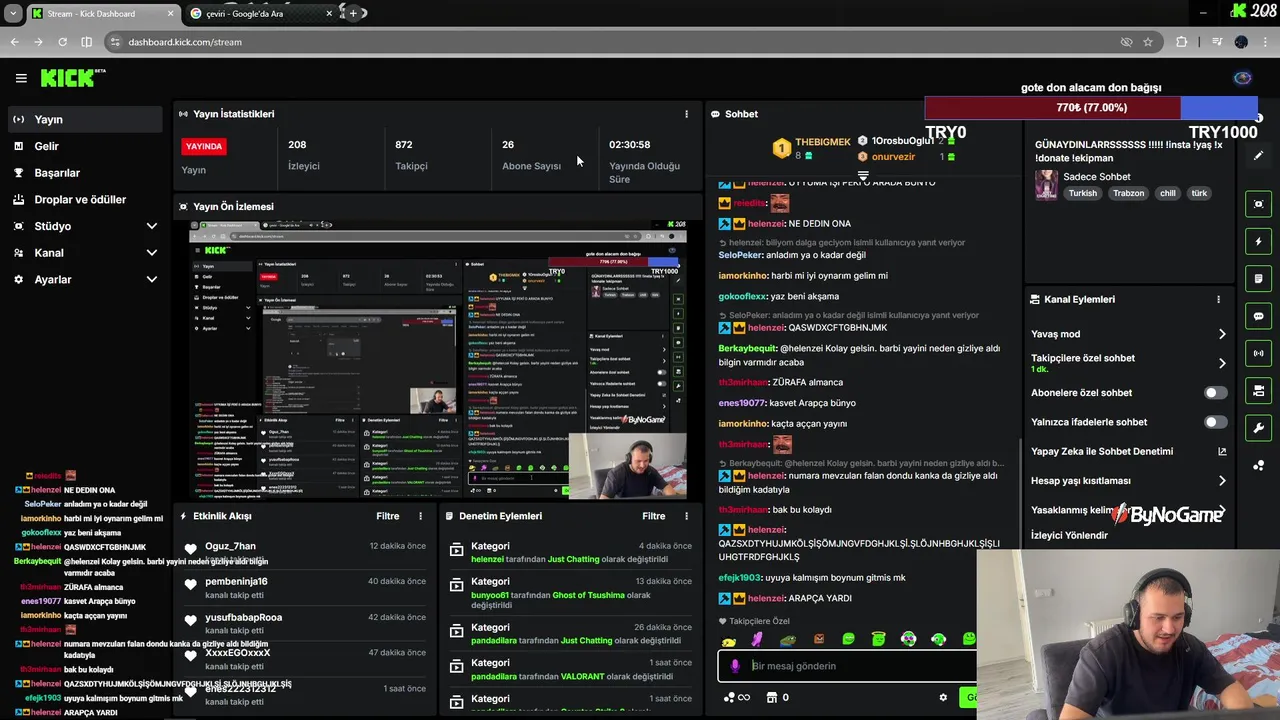Image resolution: width=1280 pixels, height=720 pixels.
Task: Click the chill tag
Action: tap(1168, 193)
